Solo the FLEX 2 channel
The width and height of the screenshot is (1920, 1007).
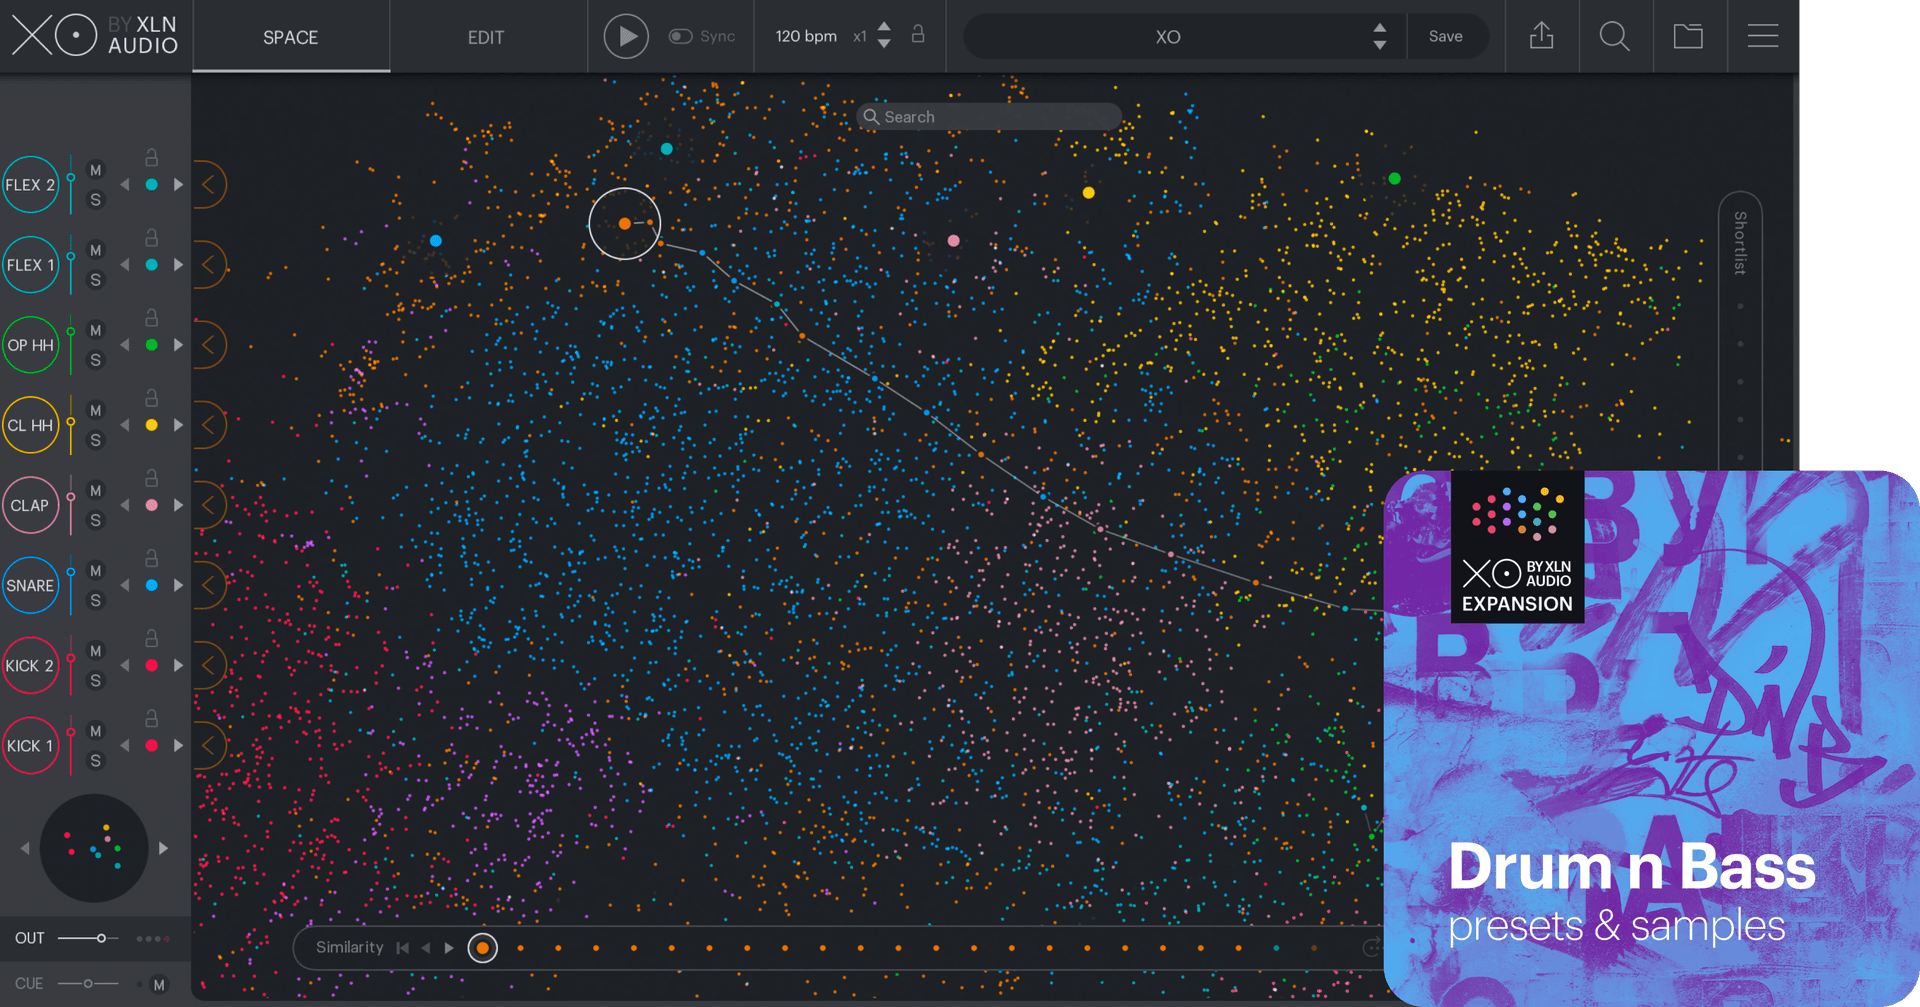point(96,200)
